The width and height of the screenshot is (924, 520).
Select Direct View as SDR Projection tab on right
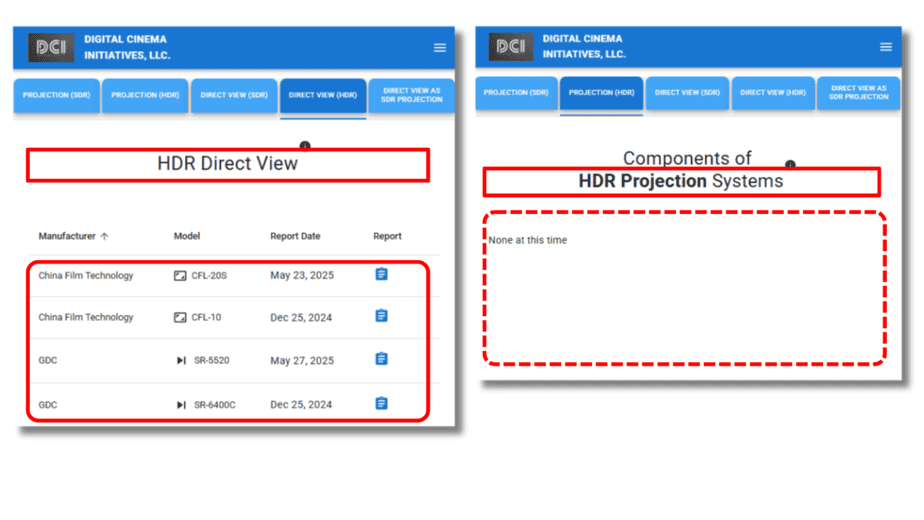(858, 93)
